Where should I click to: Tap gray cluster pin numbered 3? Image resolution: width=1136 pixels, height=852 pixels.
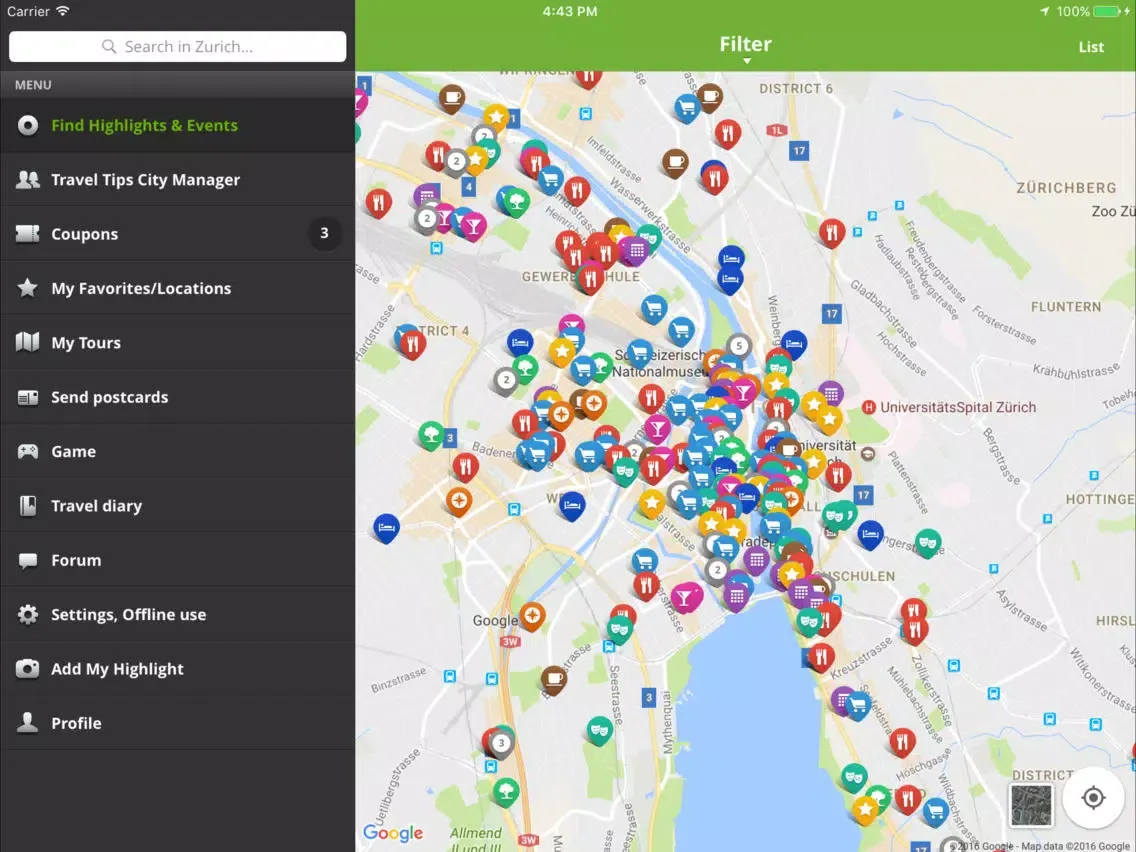pos(501,743)
